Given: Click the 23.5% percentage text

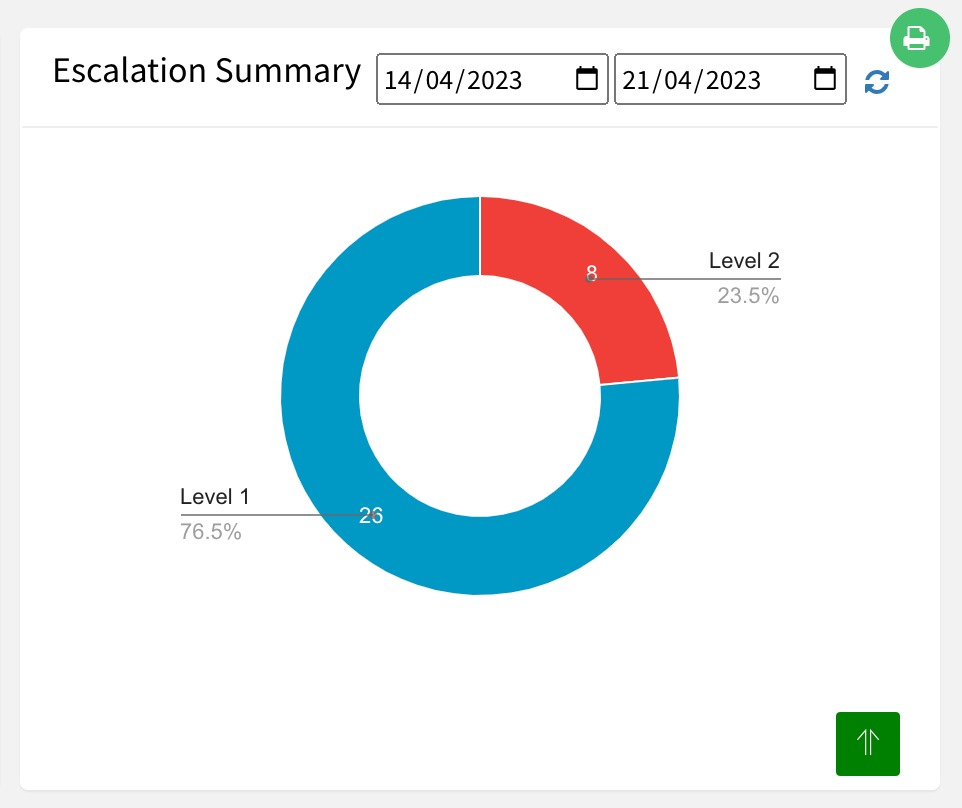Looking at the screenshot, I should (748, 296).
